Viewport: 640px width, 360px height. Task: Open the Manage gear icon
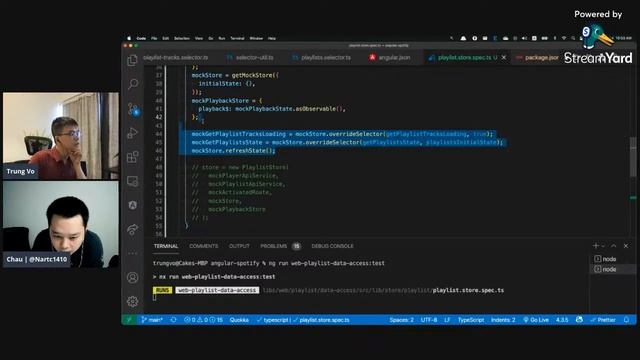coord(132,302)
